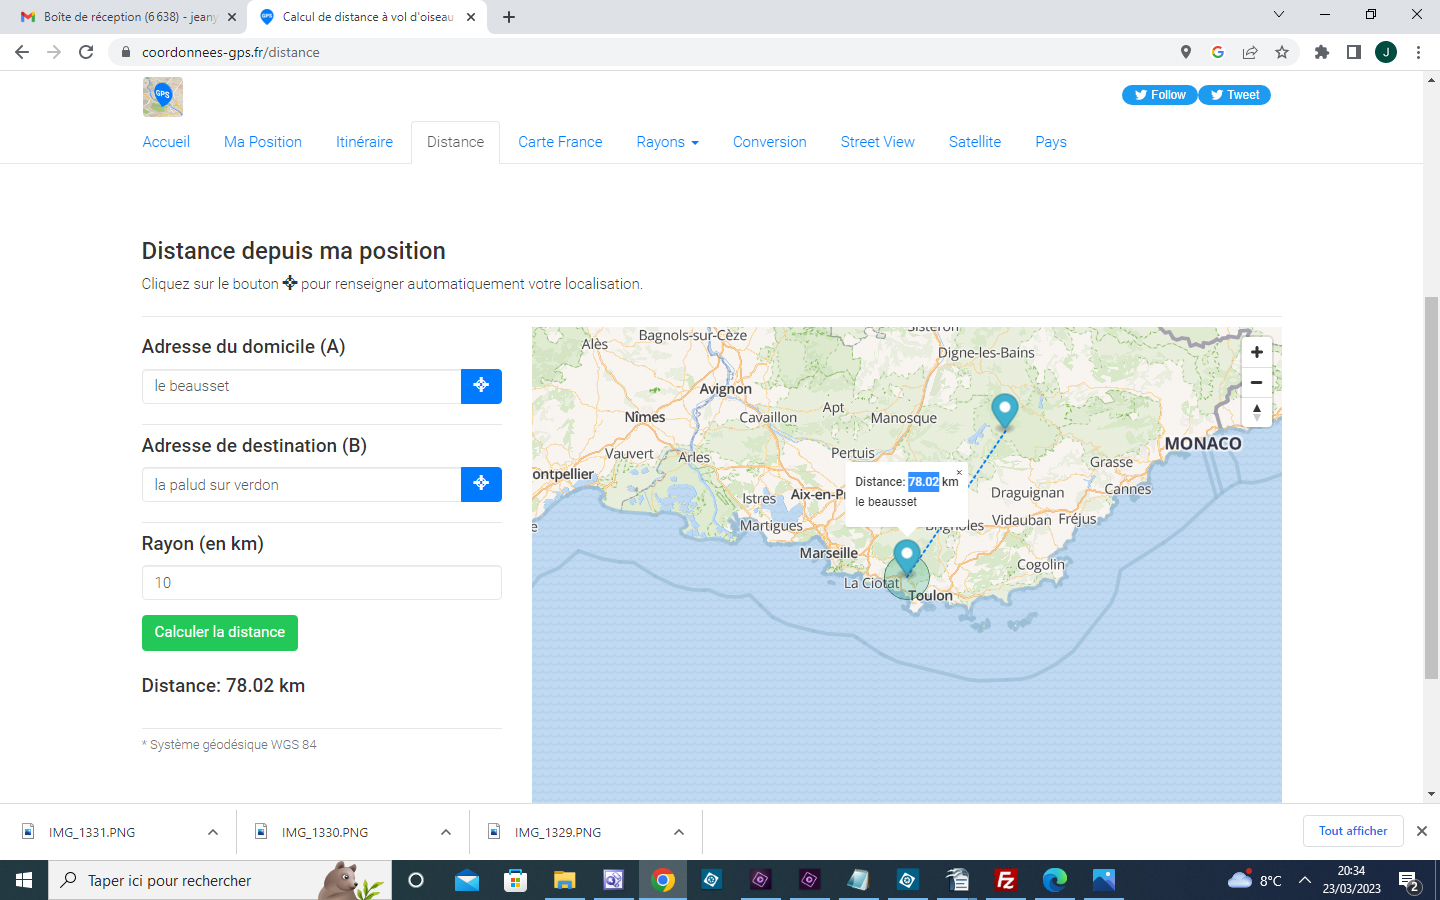
Task: Click the taskbar search box
Action: (x=220, y=880)
